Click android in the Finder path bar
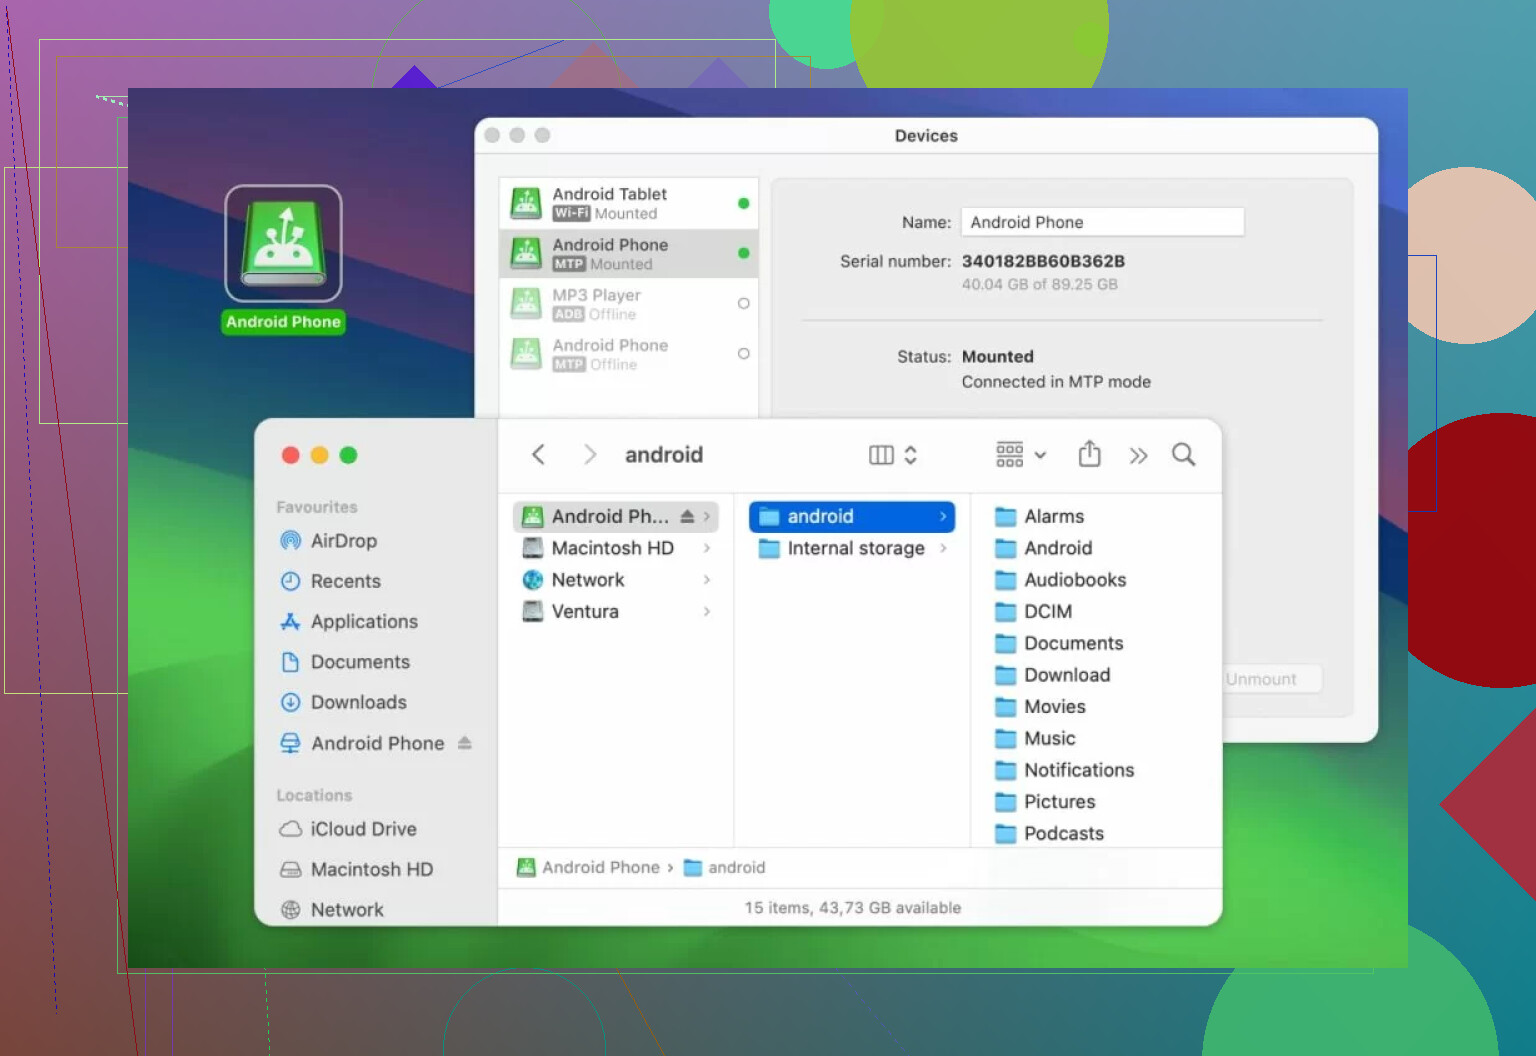Screen dimensions: 1536x1056 click(725, 868)
